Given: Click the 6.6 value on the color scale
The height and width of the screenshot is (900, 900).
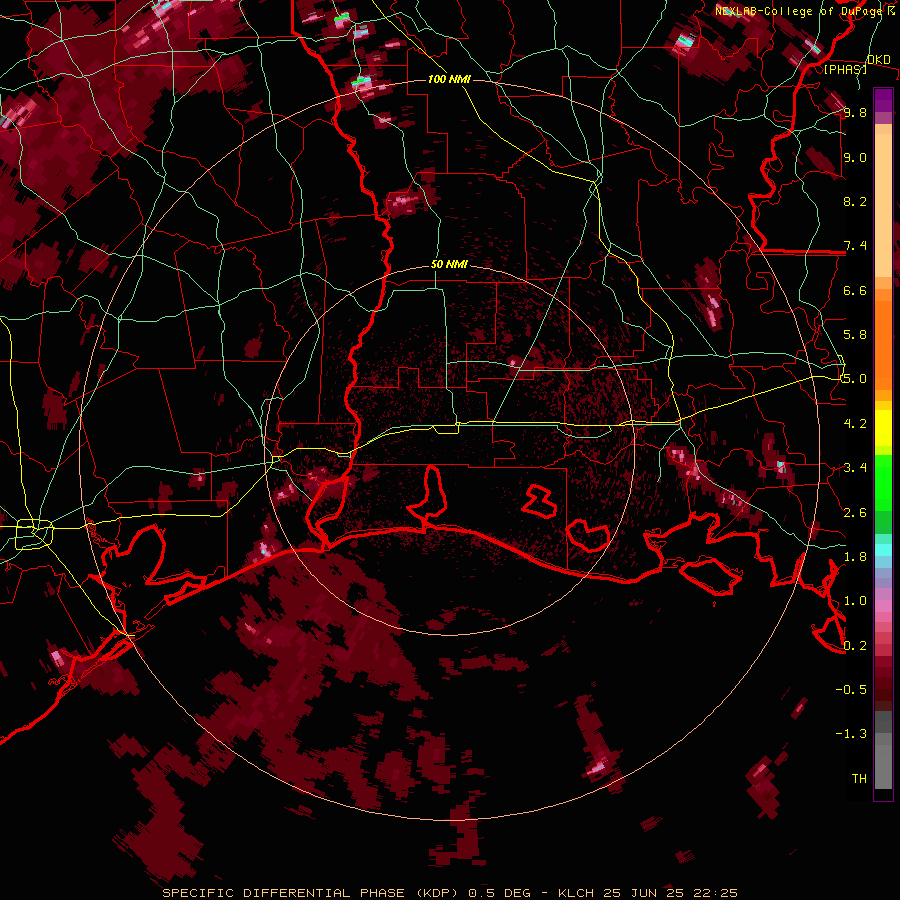Looking at the screenshot, I should [855, 290].
